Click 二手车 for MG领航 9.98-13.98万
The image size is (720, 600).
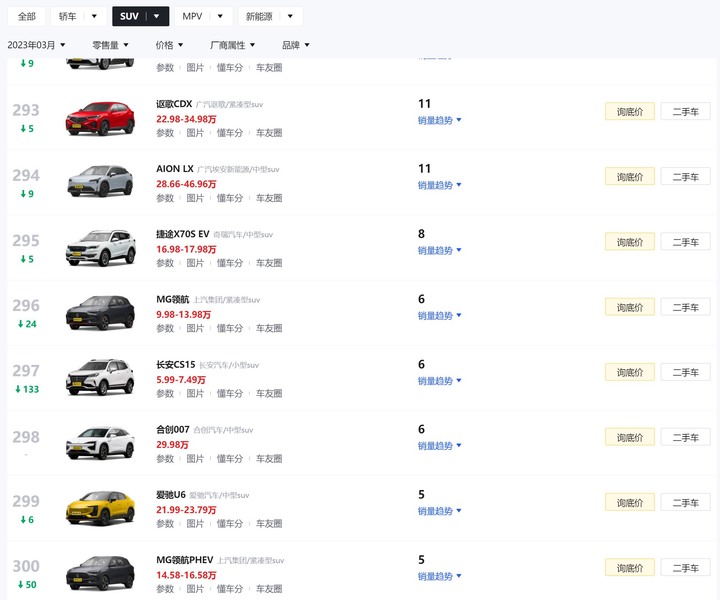click(686, 307)
